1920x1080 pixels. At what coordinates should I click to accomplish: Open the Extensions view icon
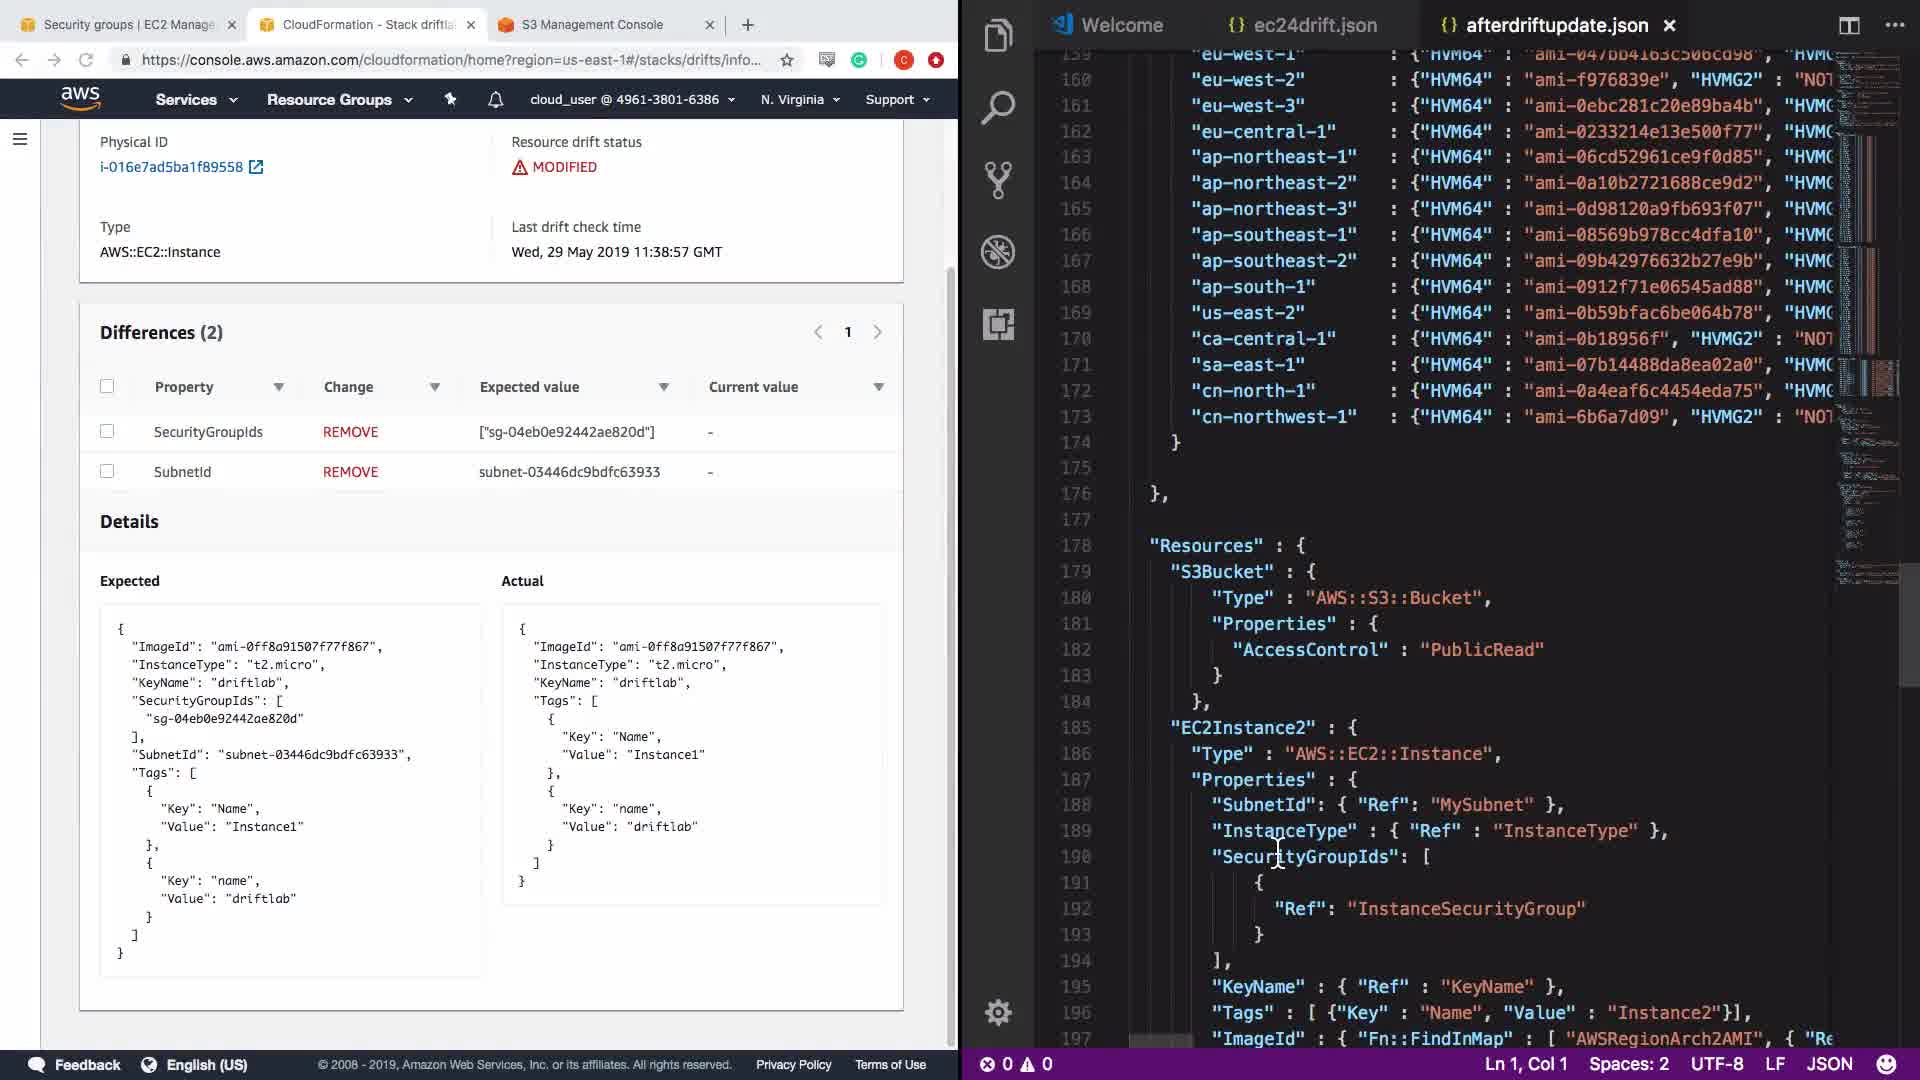(998, 324)
